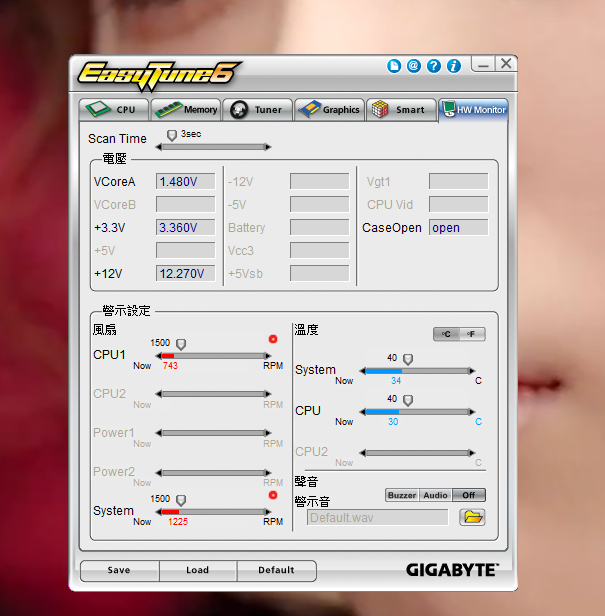Viewport: 605px width, 616px height.
Task: Click the Save button
Action: pyautogui.click(x=119, y=570)
